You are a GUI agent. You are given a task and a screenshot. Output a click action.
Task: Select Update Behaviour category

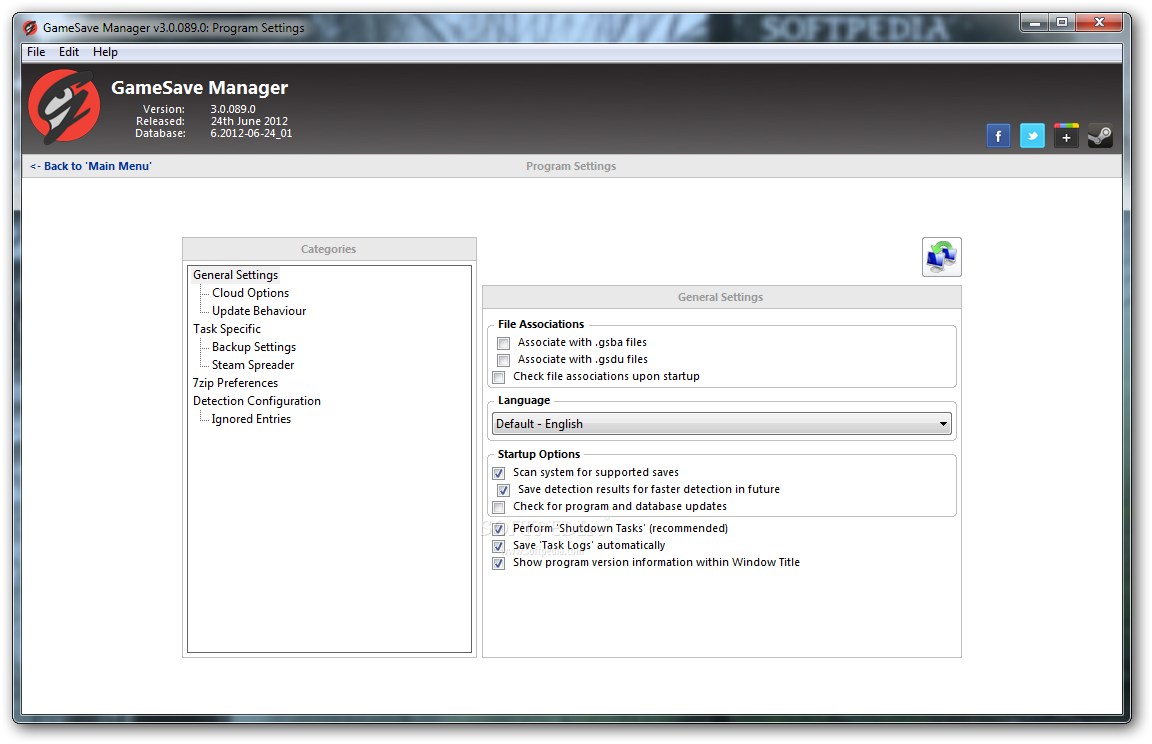[259, 311]
